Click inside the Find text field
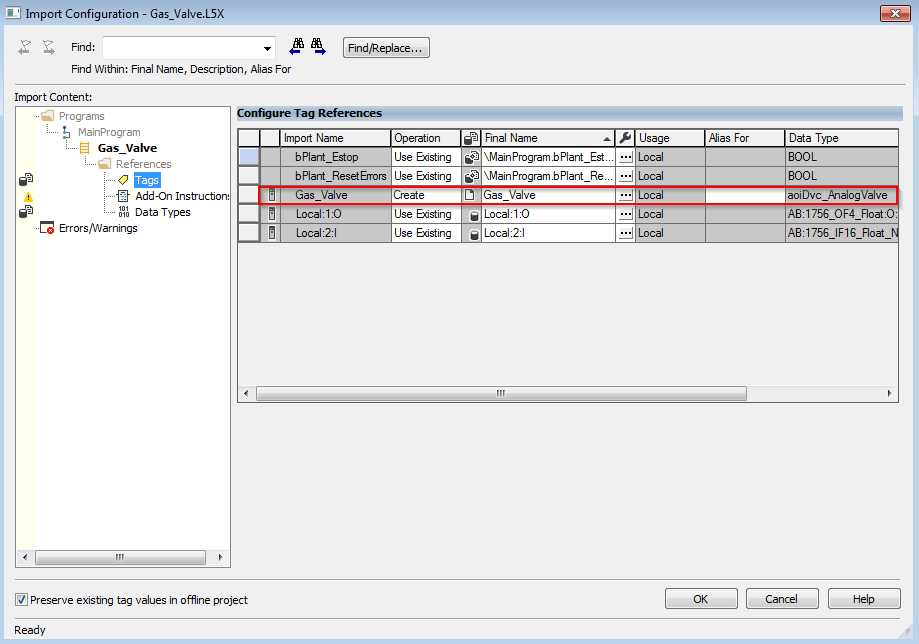This screenshot has width=919, height=644. 182,48
